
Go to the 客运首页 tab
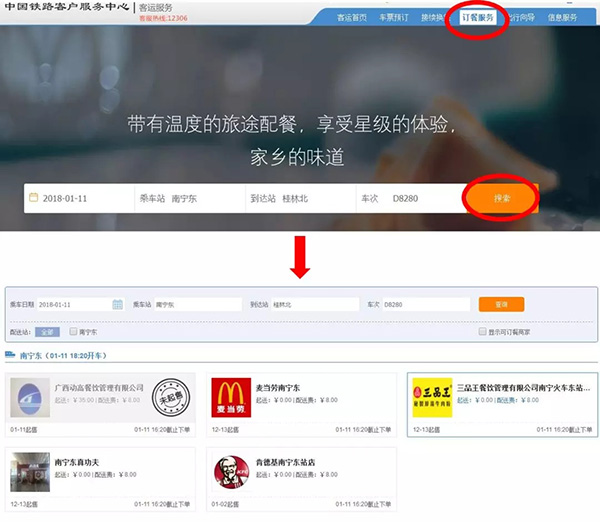[351, 18]
